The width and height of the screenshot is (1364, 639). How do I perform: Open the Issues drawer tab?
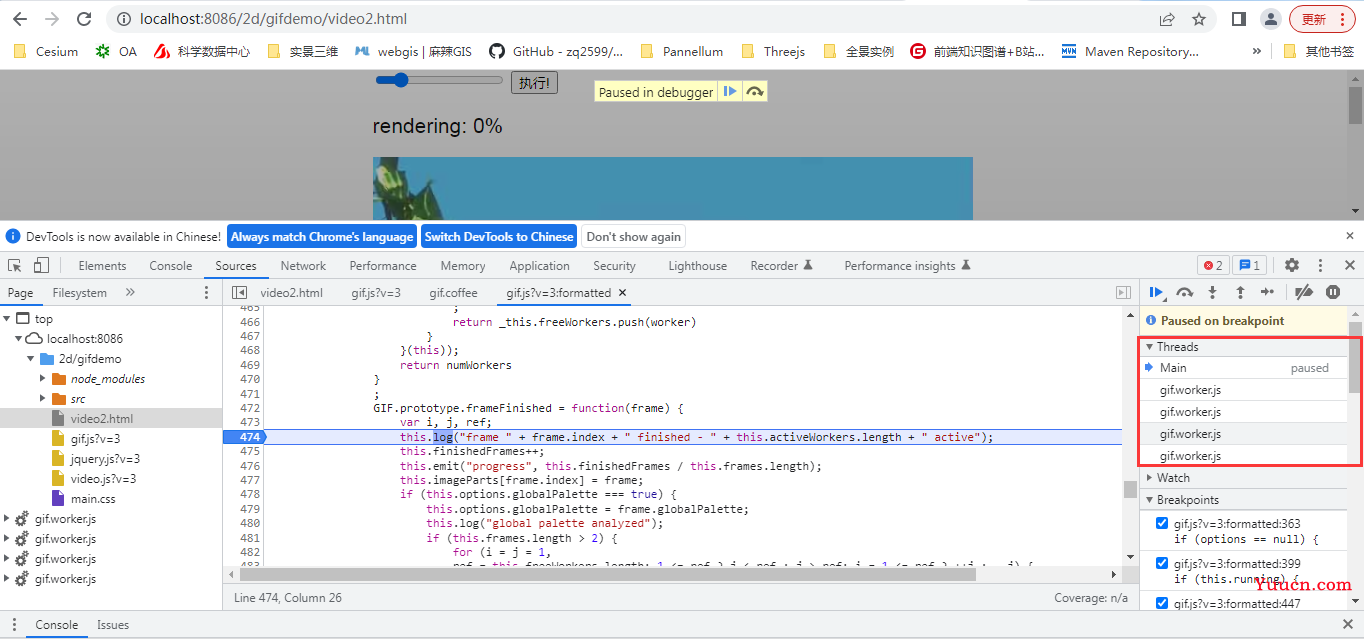coord(113,625)
